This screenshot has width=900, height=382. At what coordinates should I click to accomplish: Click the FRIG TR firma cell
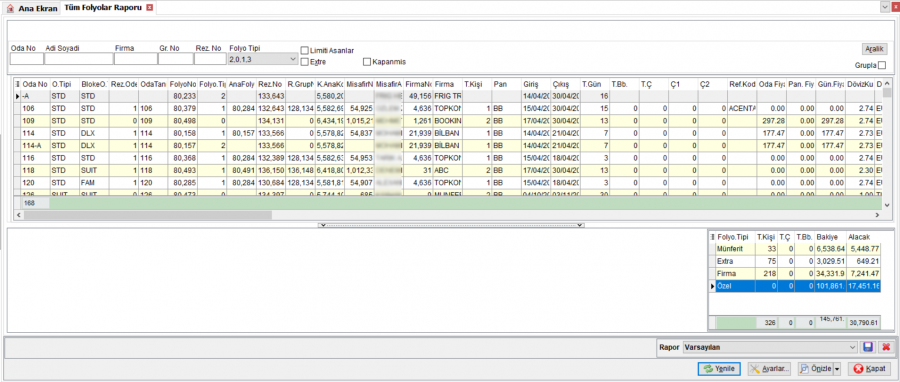pyautogui.click(x=448, y=95)
